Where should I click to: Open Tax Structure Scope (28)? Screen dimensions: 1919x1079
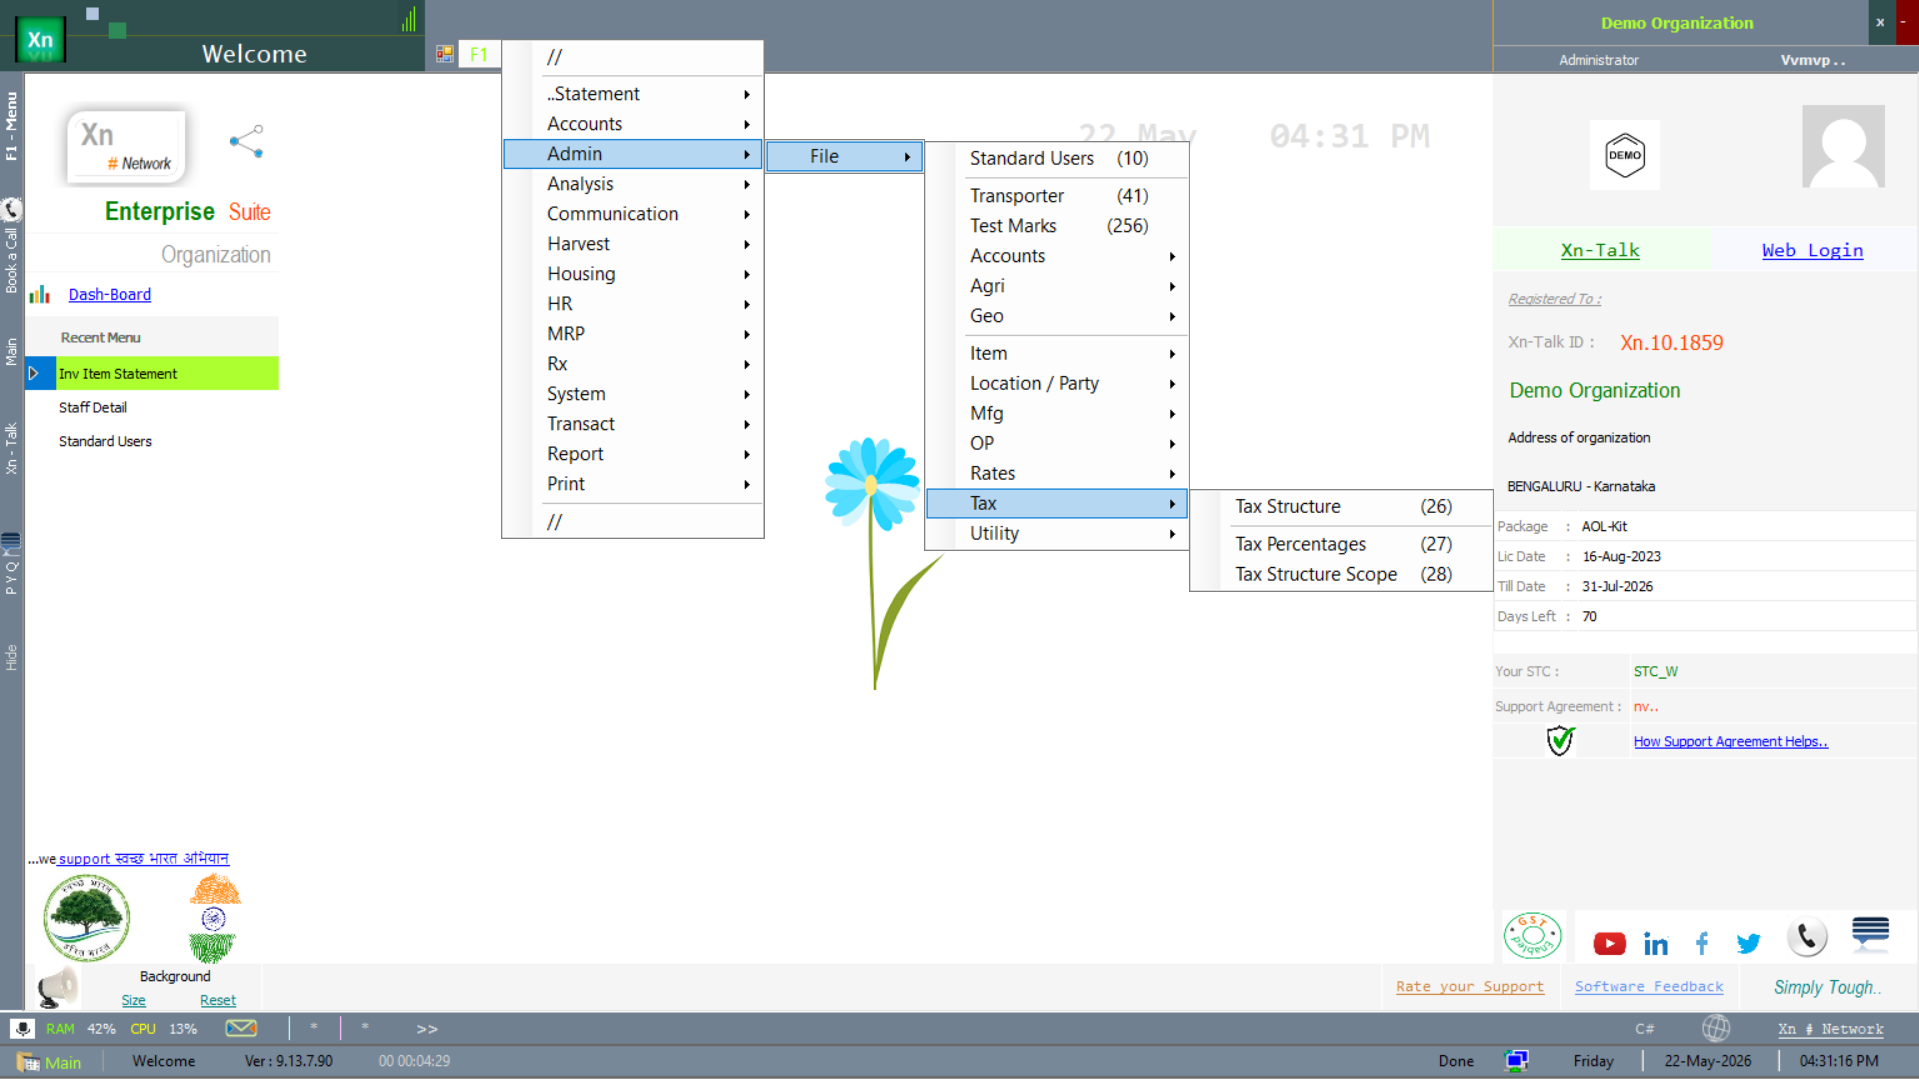1341,574
